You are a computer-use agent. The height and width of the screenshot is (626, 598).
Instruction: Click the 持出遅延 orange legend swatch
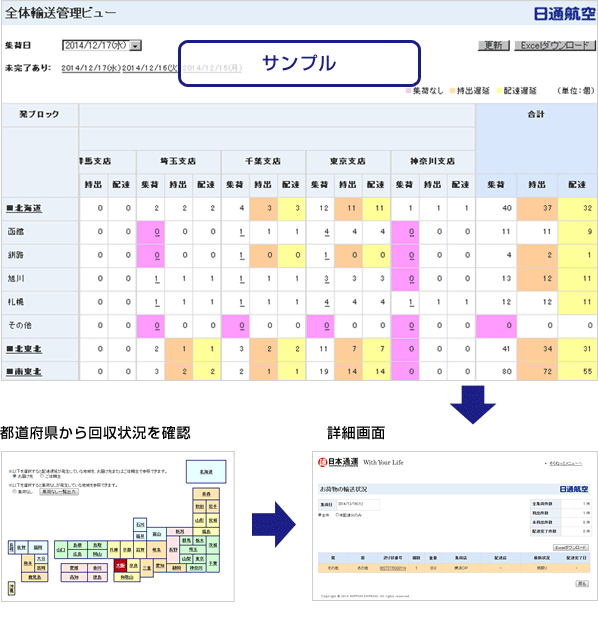pos(452,91)
